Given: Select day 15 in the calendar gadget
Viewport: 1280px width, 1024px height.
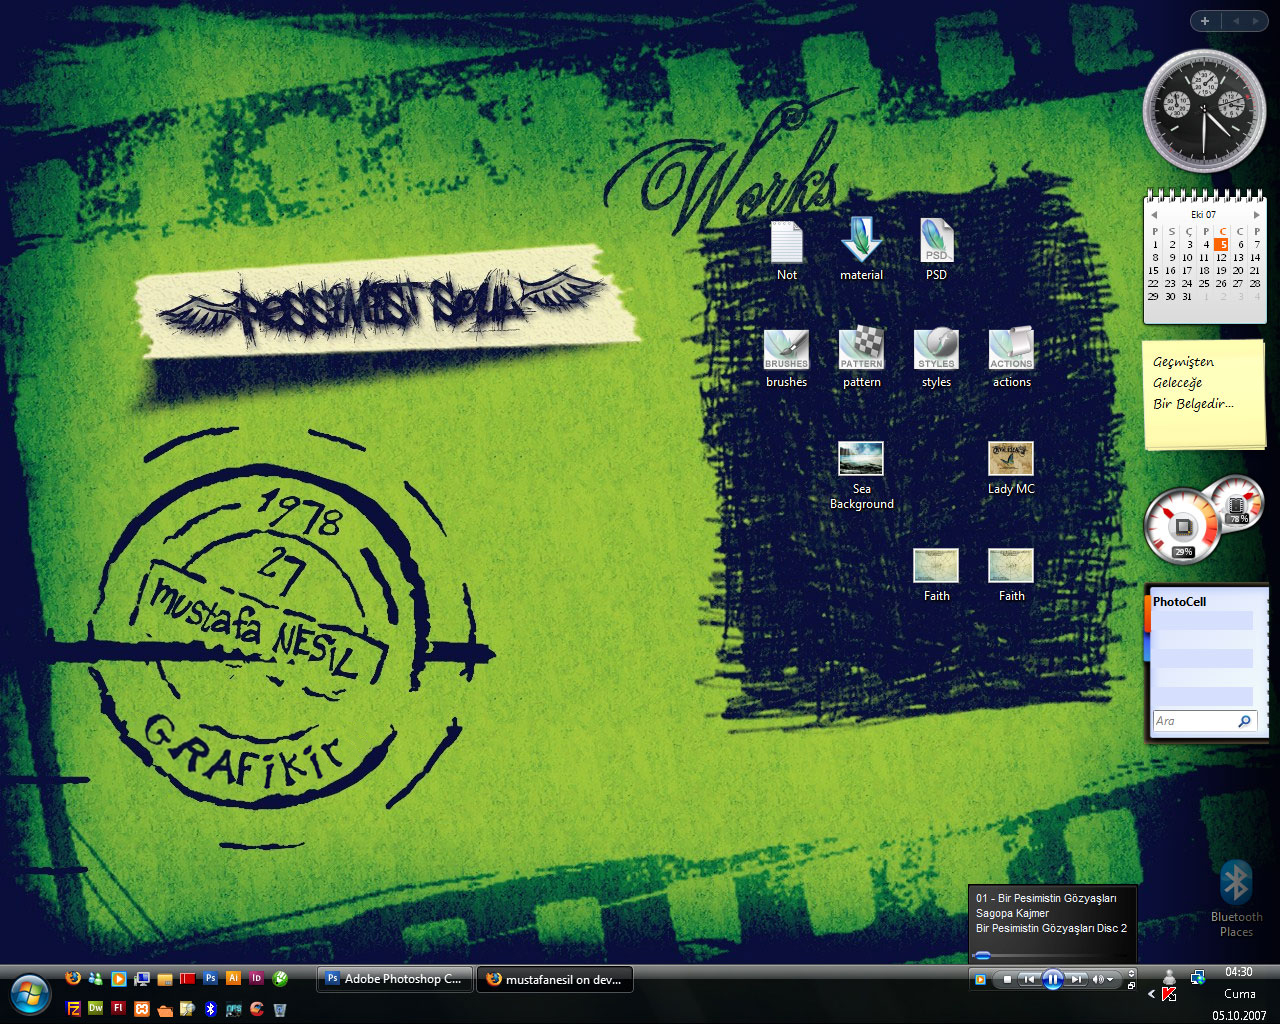Looking at the screenshot, I should [1153, 270].
